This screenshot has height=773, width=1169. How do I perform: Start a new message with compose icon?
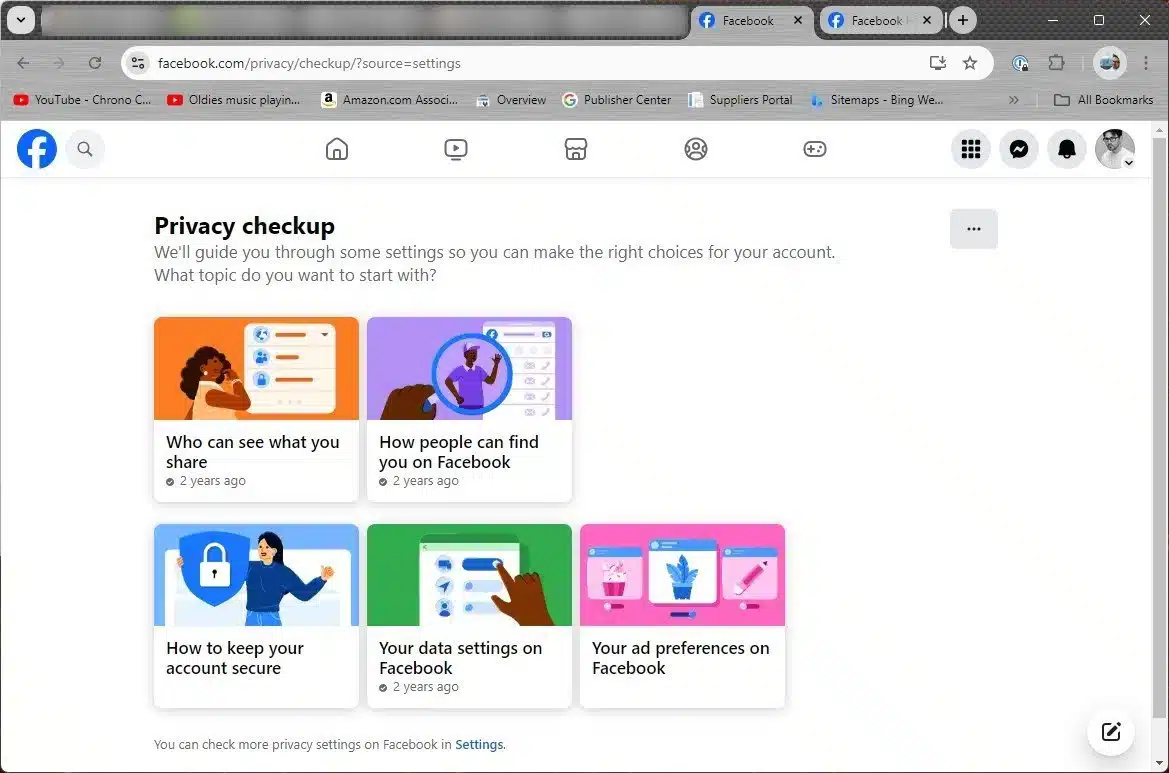pos(1111,732)
